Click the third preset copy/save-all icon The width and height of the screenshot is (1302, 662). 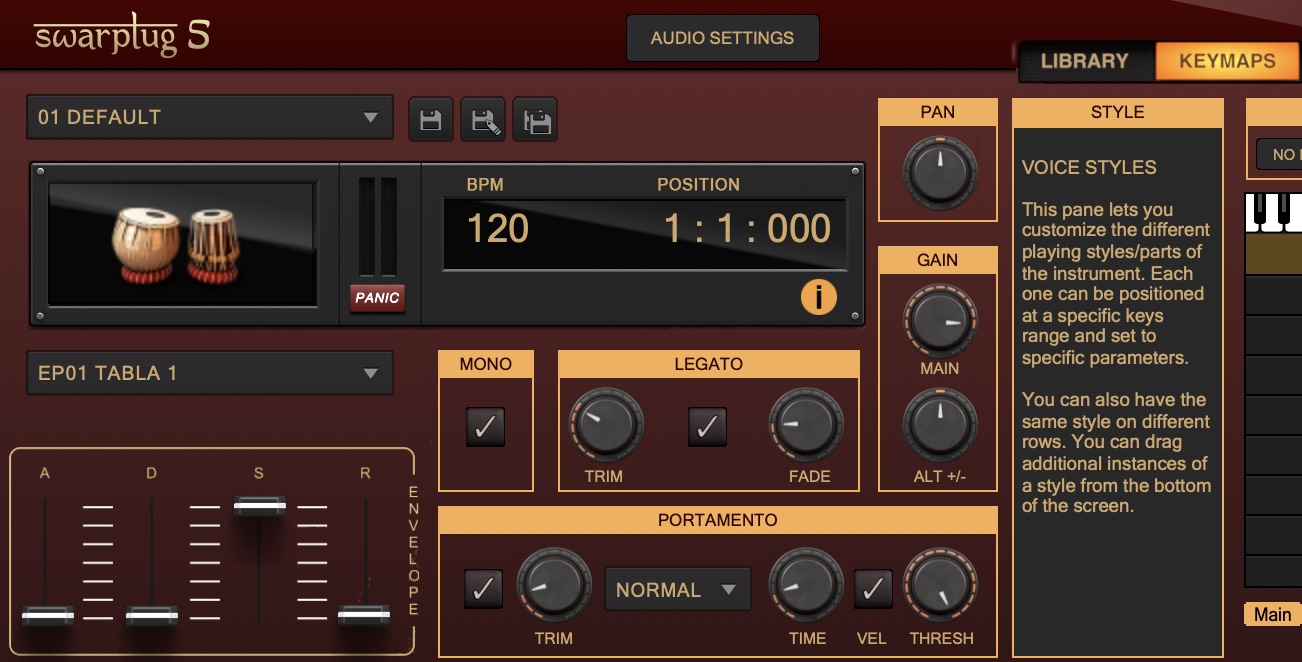pyautogui.click(x=537, y=121)
